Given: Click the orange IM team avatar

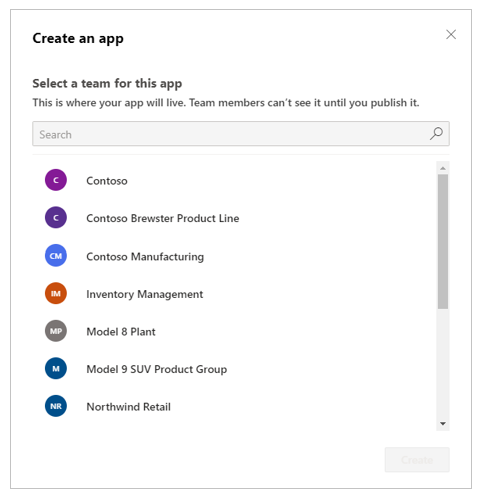Looking at the screenshot, I should pyautogui.click(x=56, y=293).
